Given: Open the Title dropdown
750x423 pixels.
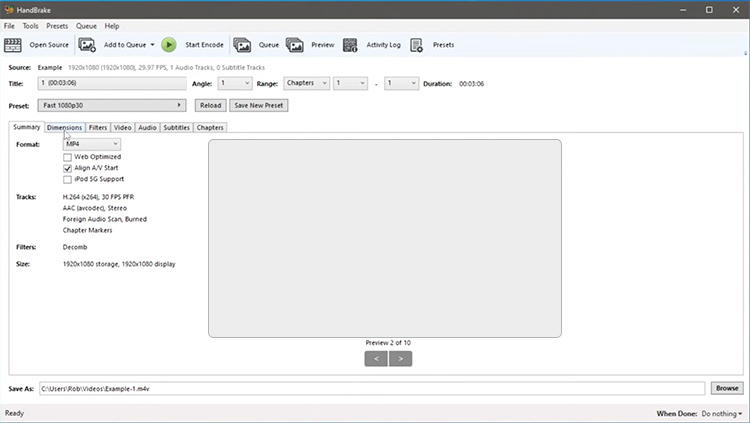Looking at the screenshot, I should [112, 83].
